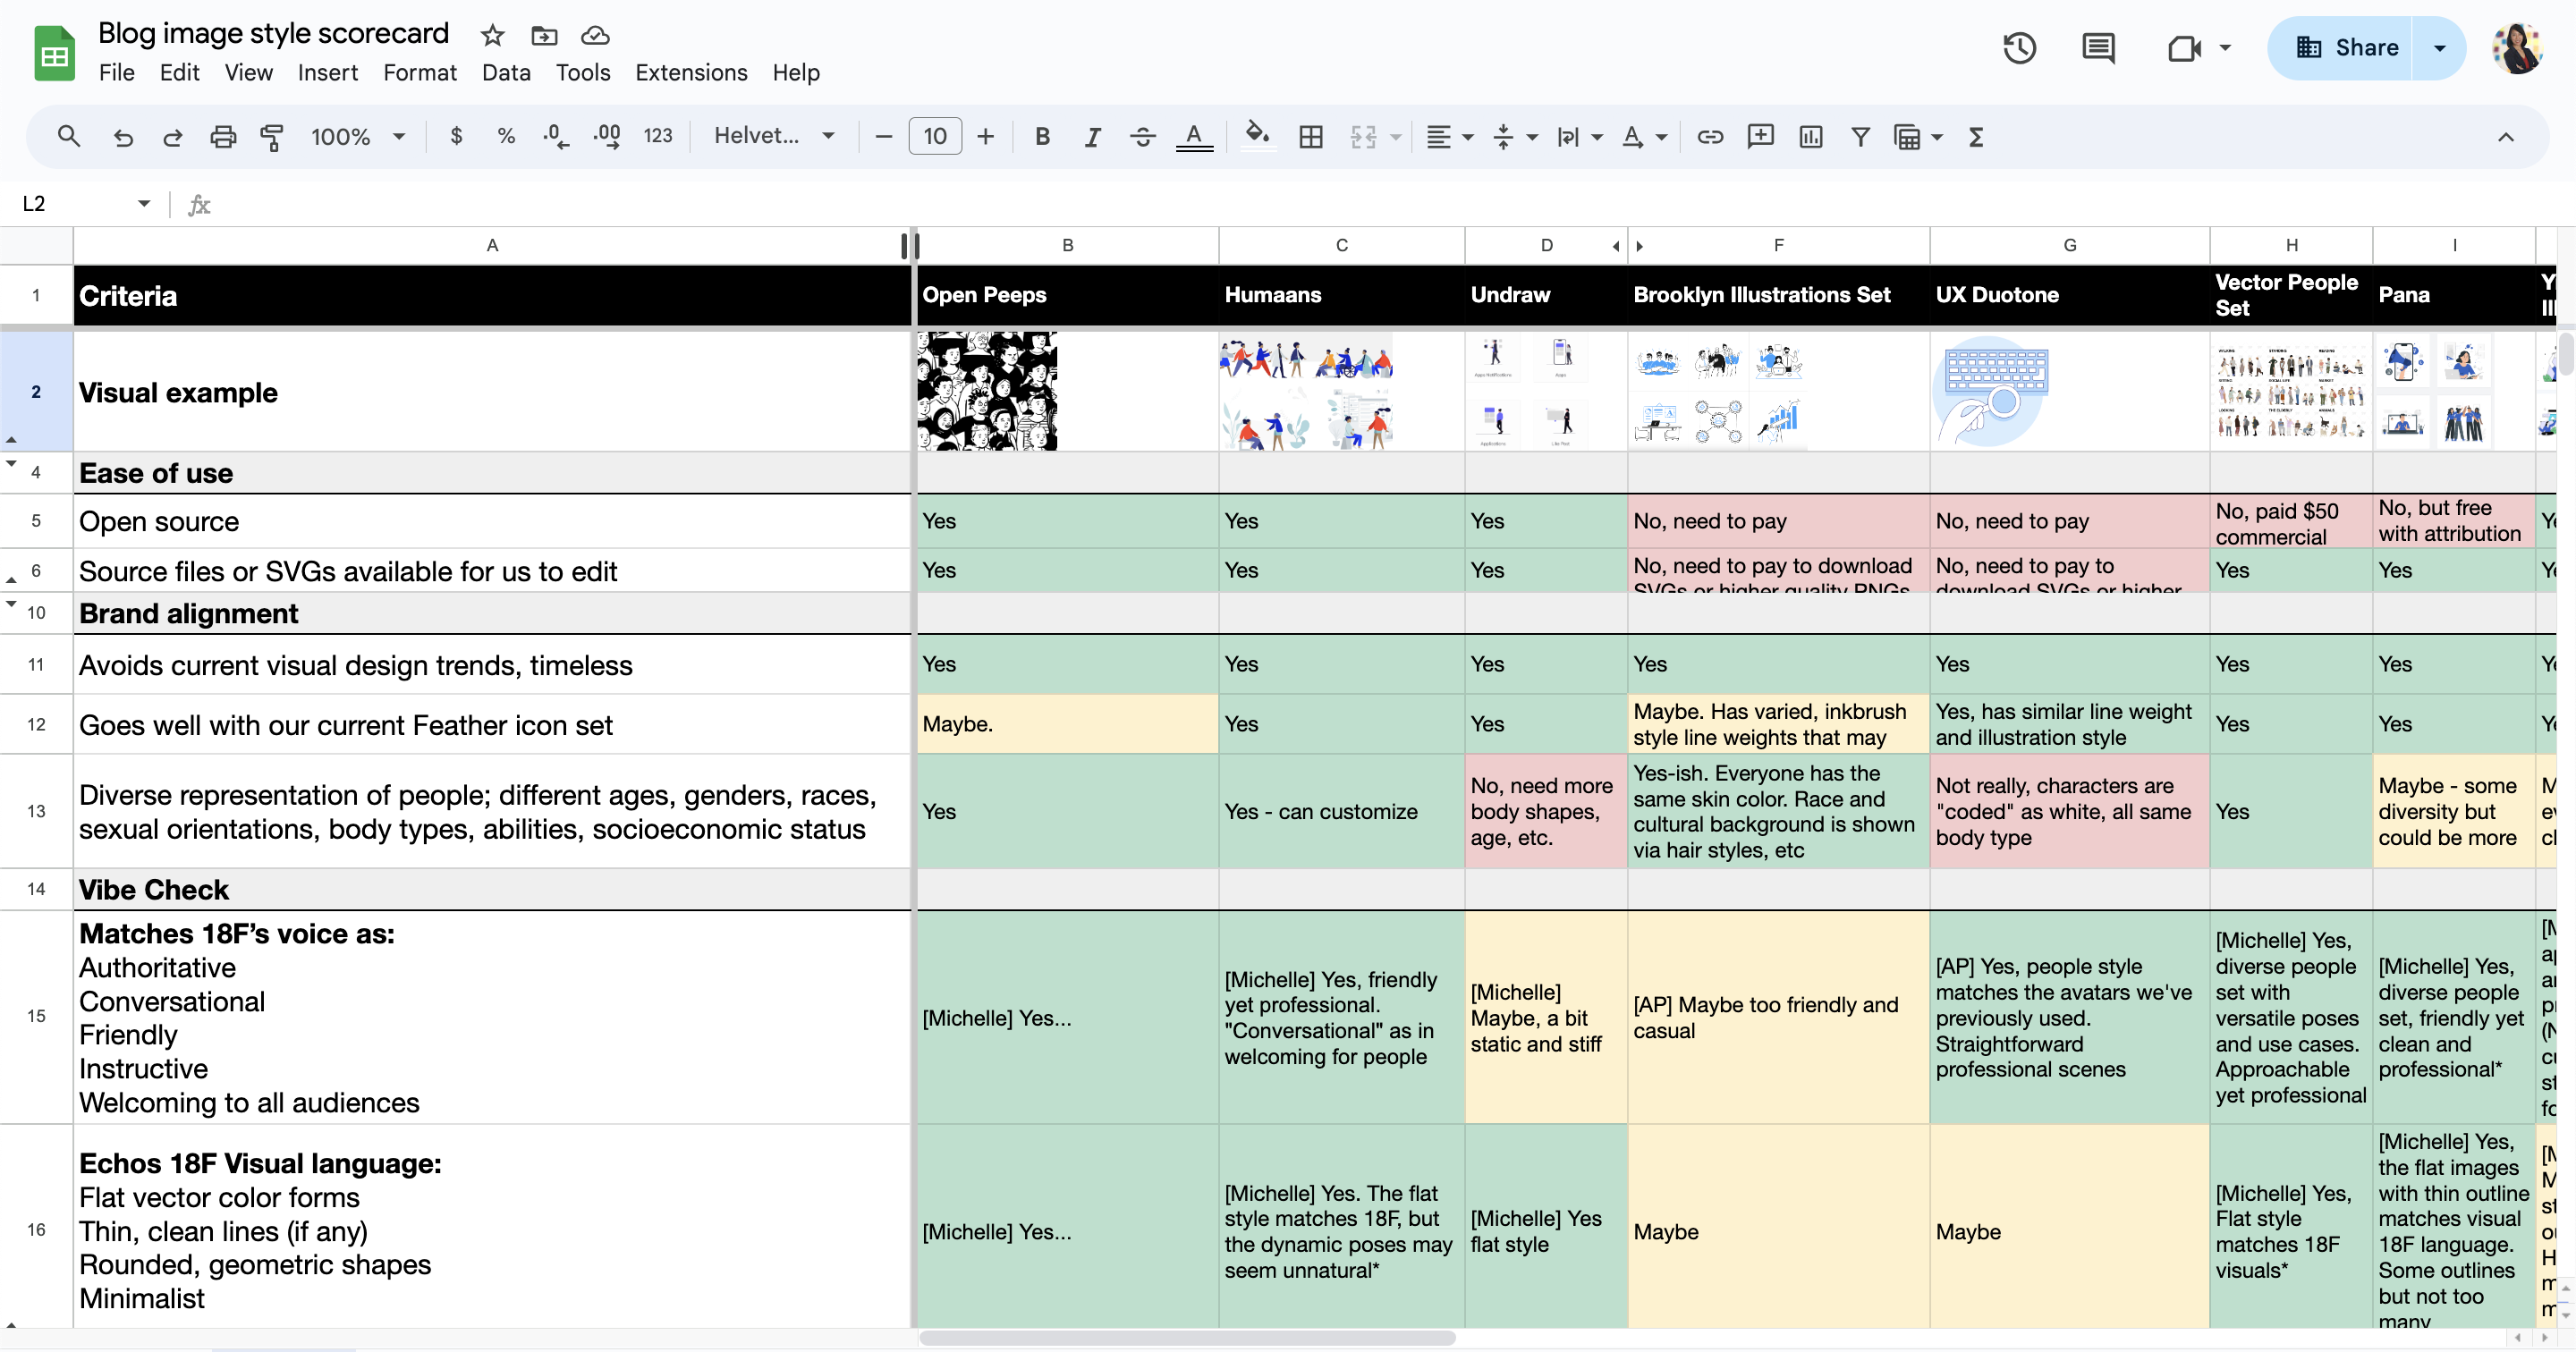
Task: Open horizontal align dropdown
Action: pyautogui.click(x=1449, y=136)
